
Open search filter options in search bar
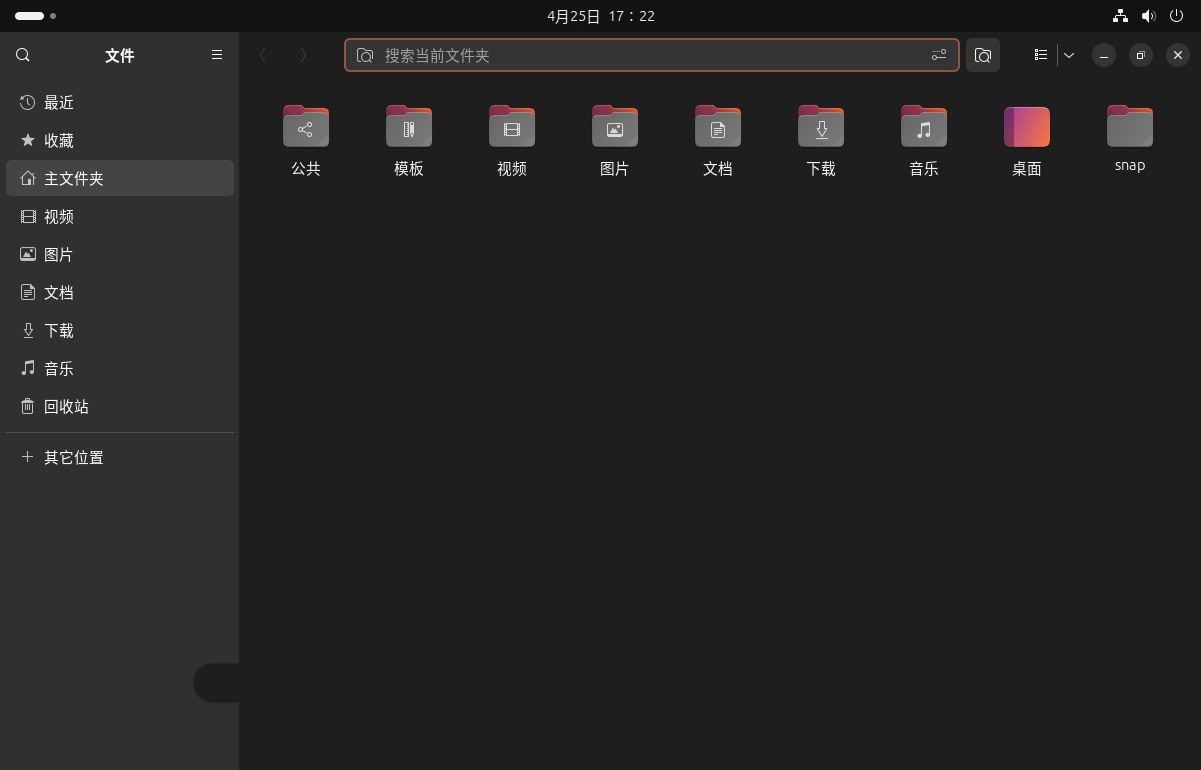coord(938,55)
